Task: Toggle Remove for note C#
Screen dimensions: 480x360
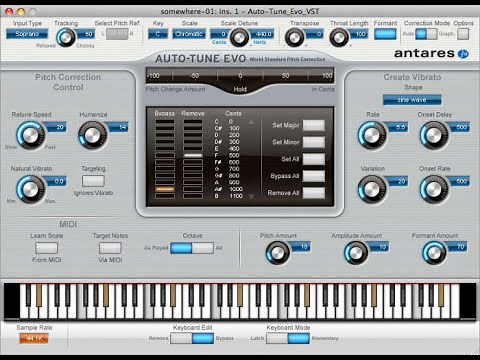Action: (193, 128)
